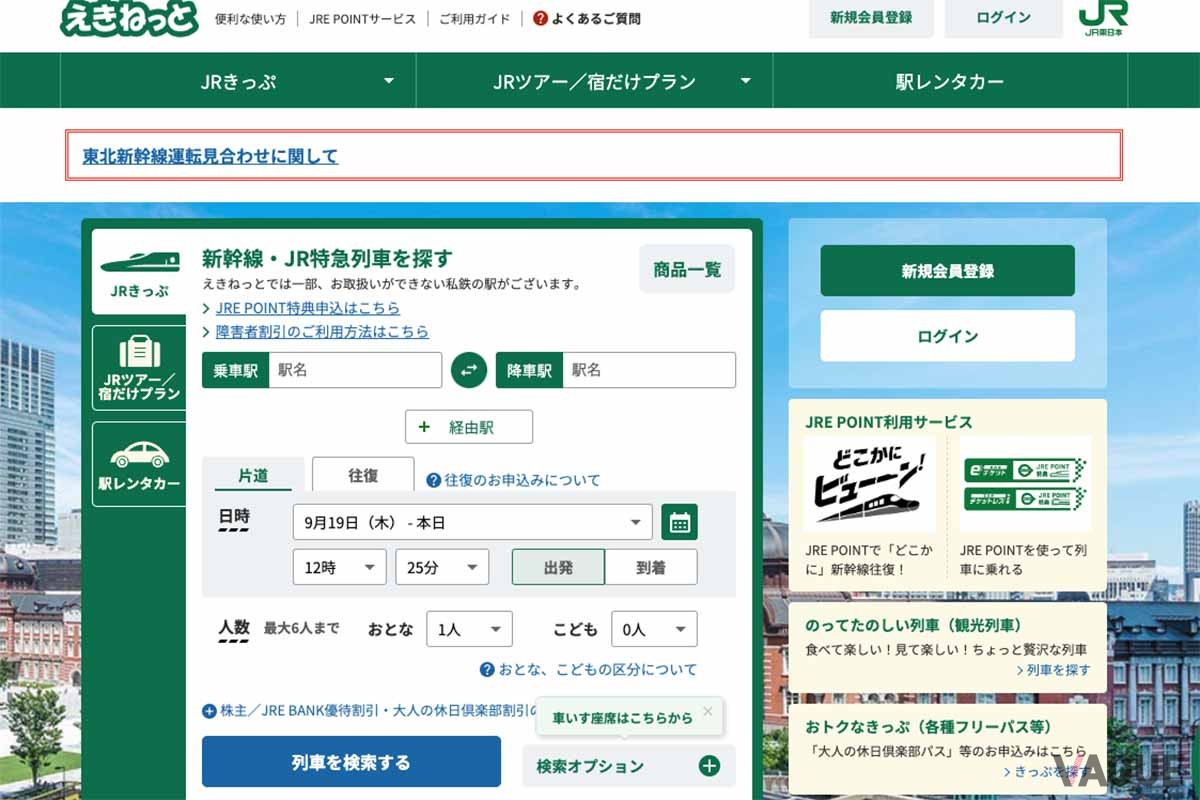Click 列車を探す link
The width and height of the screenshot is (1200, 800).
[x=1054, y=670]
